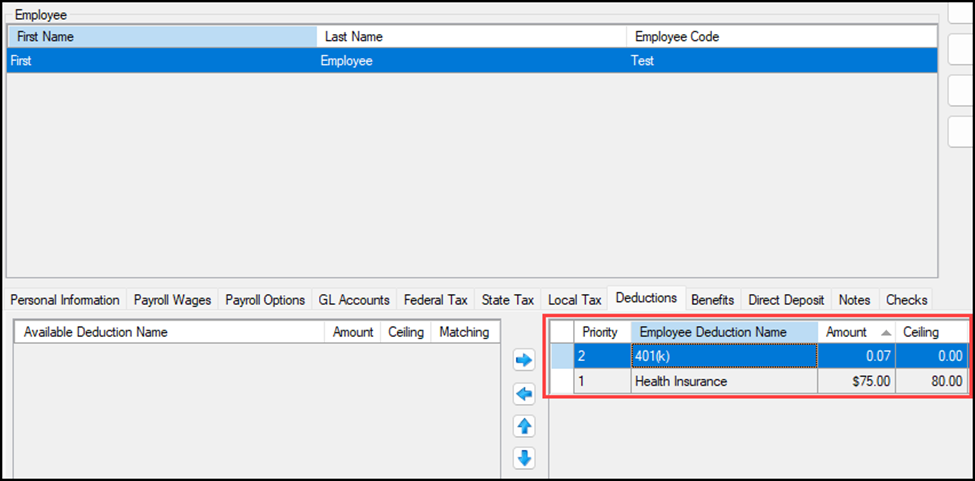975x481 pixels.
Task: Open the Personal Information tab
Action: 65,300
